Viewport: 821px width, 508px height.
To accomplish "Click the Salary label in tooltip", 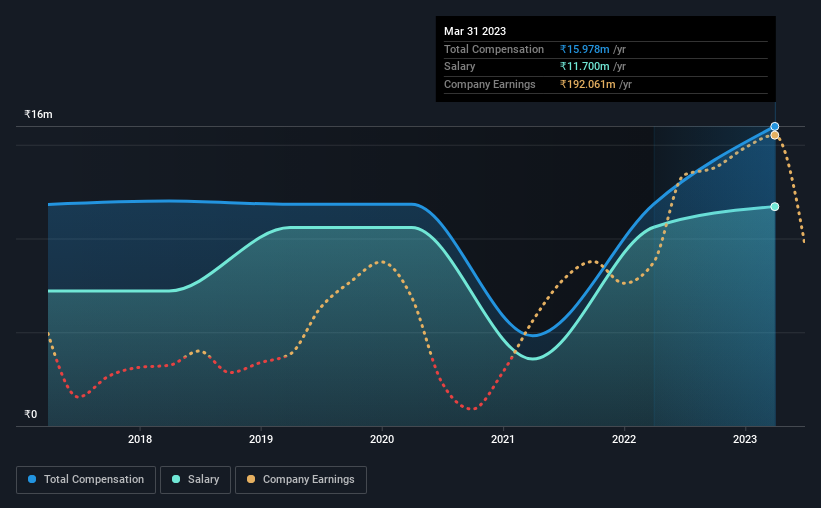I will [x=460, y=67].
